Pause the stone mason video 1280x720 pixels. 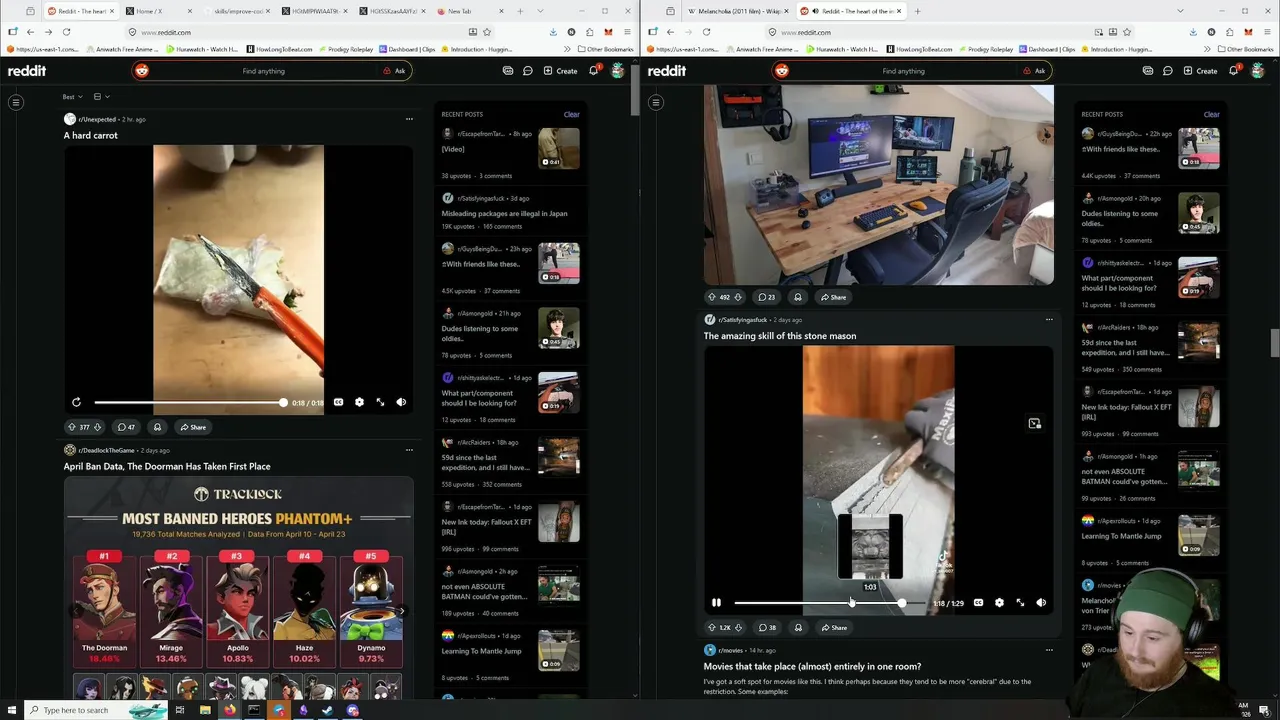tap(716, 603)
